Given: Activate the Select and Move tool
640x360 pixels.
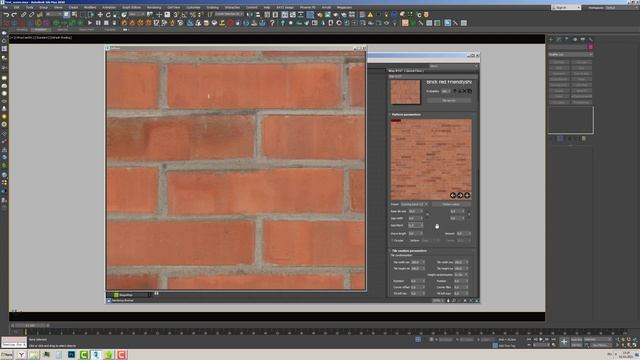Looking at the screenshot, I should (100, 15).
